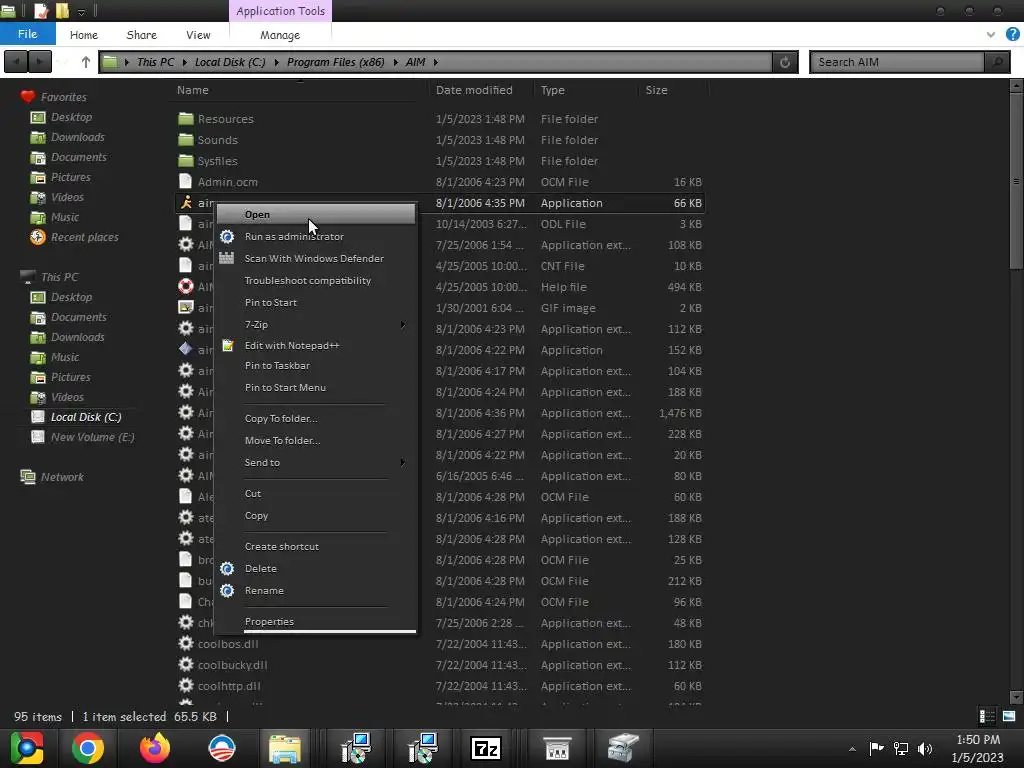Viewport: 1024px width, 768px height.
Task: Switch to the Home ribbon tab
Action: (x=84, y=35)
